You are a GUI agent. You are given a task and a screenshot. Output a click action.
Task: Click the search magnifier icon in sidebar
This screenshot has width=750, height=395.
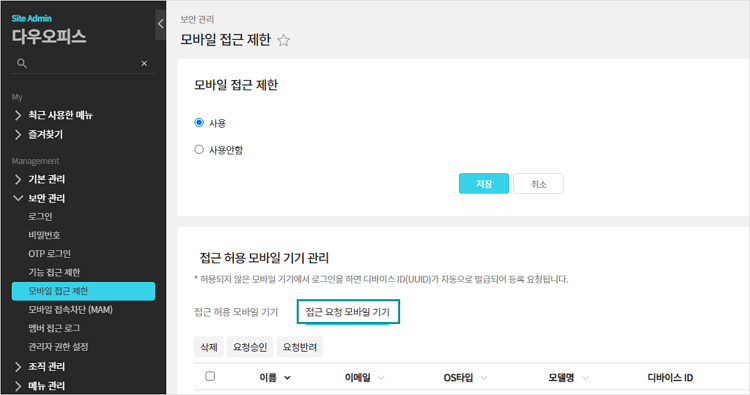click(22, 63)
